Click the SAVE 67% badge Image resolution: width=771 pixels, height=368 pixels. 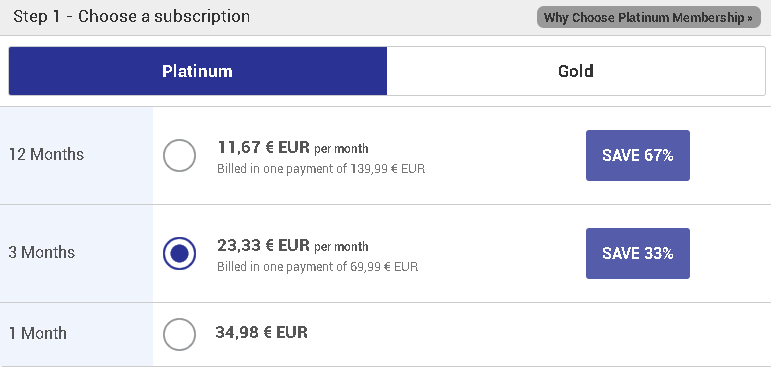(x=638, y=155)
